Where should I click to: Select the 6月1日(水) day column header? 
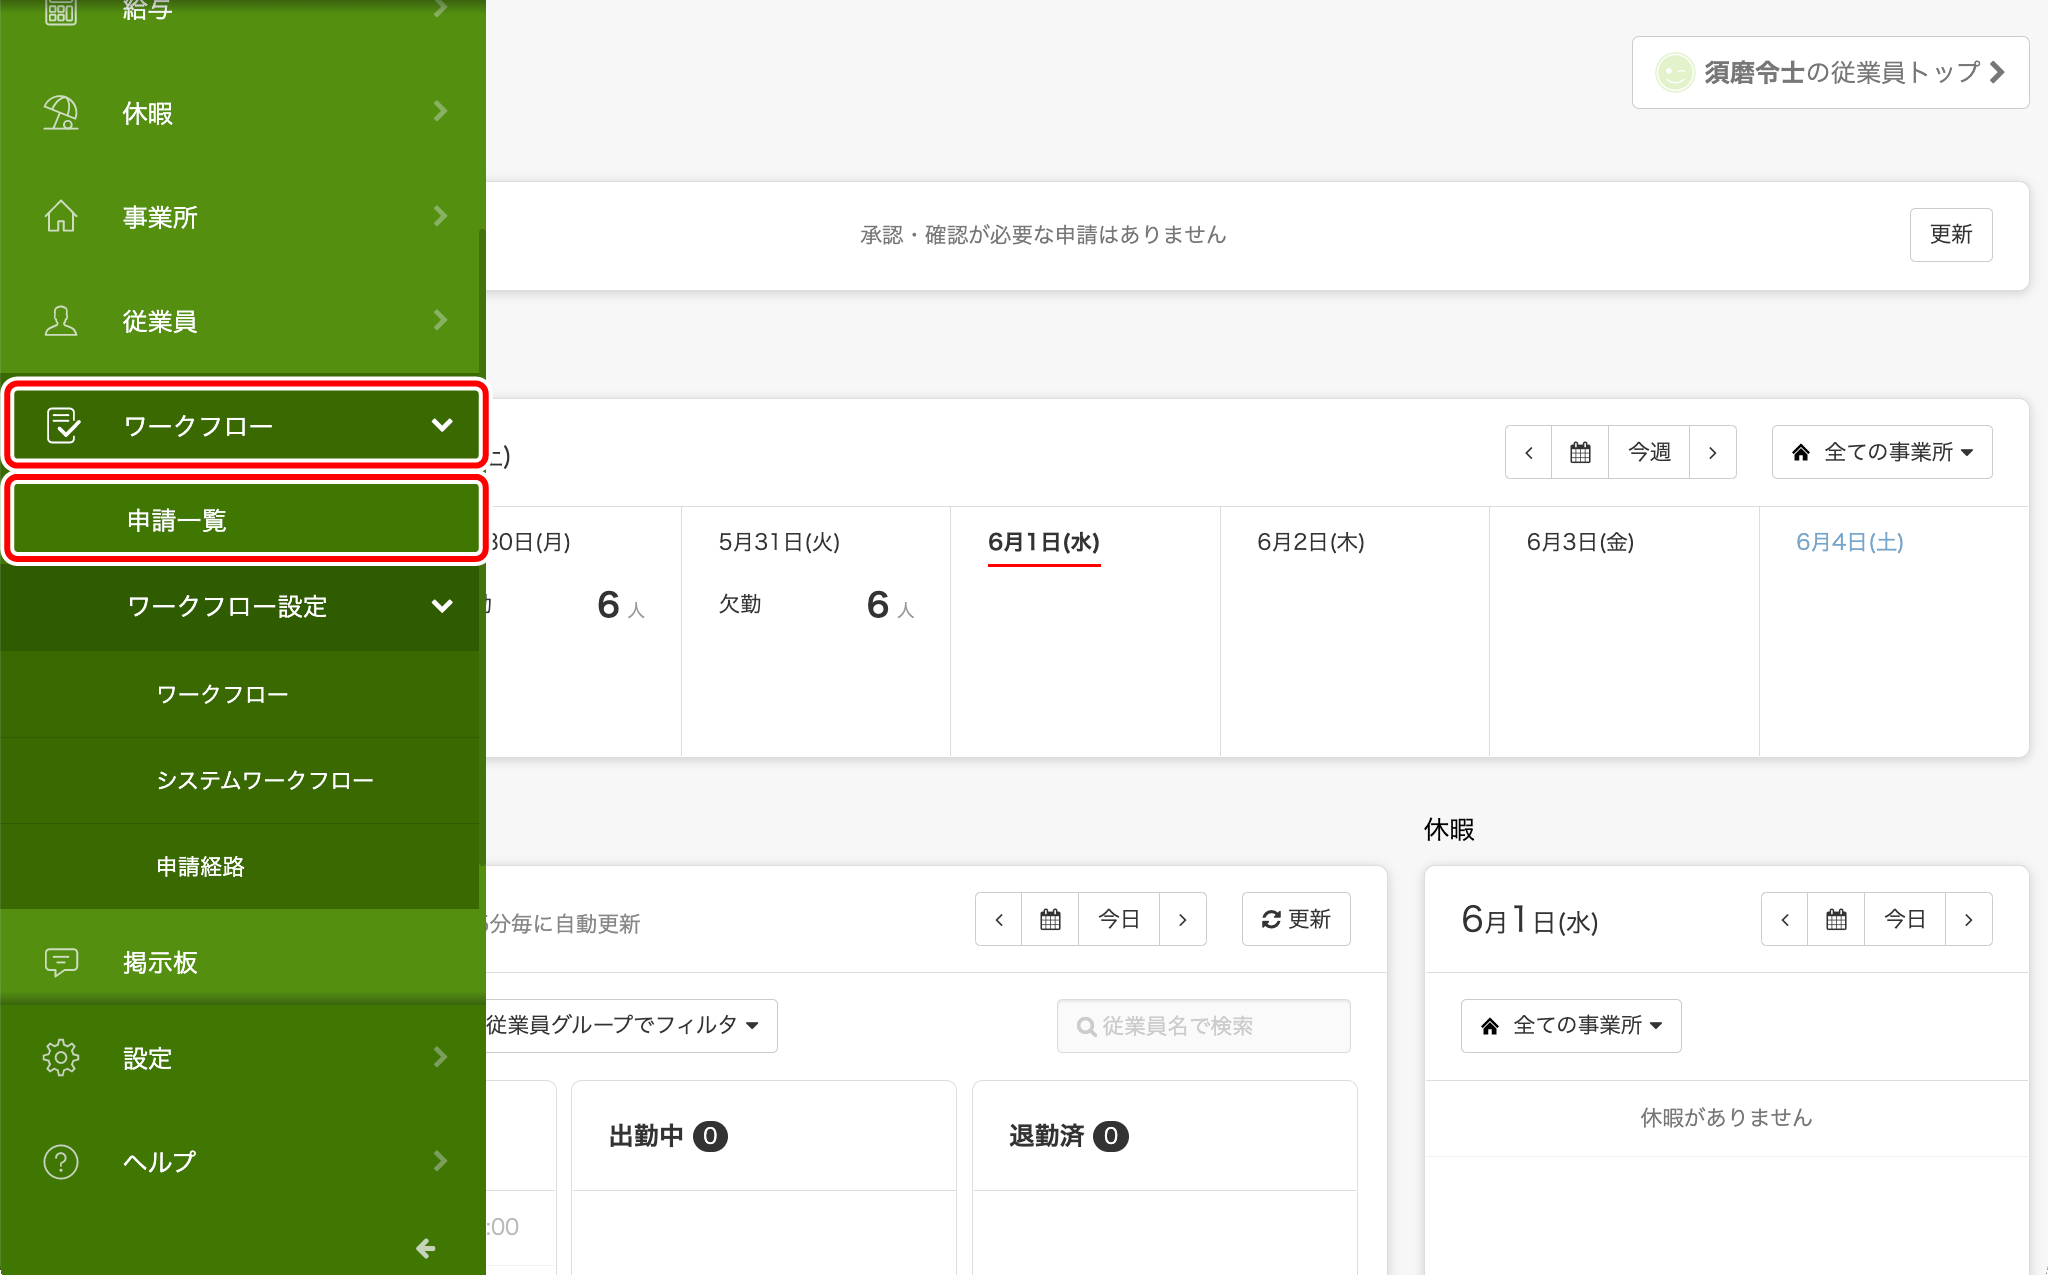1044,542
